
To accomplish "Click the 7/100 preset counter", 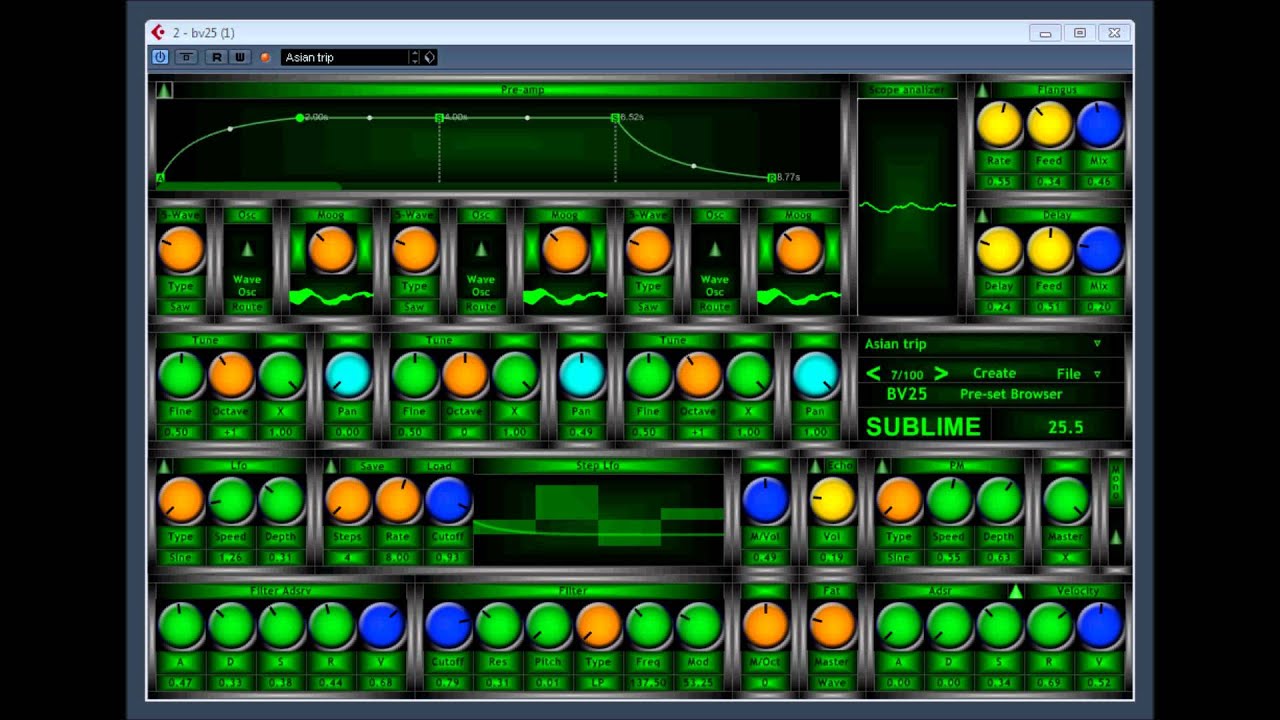I will pos(906,374).
